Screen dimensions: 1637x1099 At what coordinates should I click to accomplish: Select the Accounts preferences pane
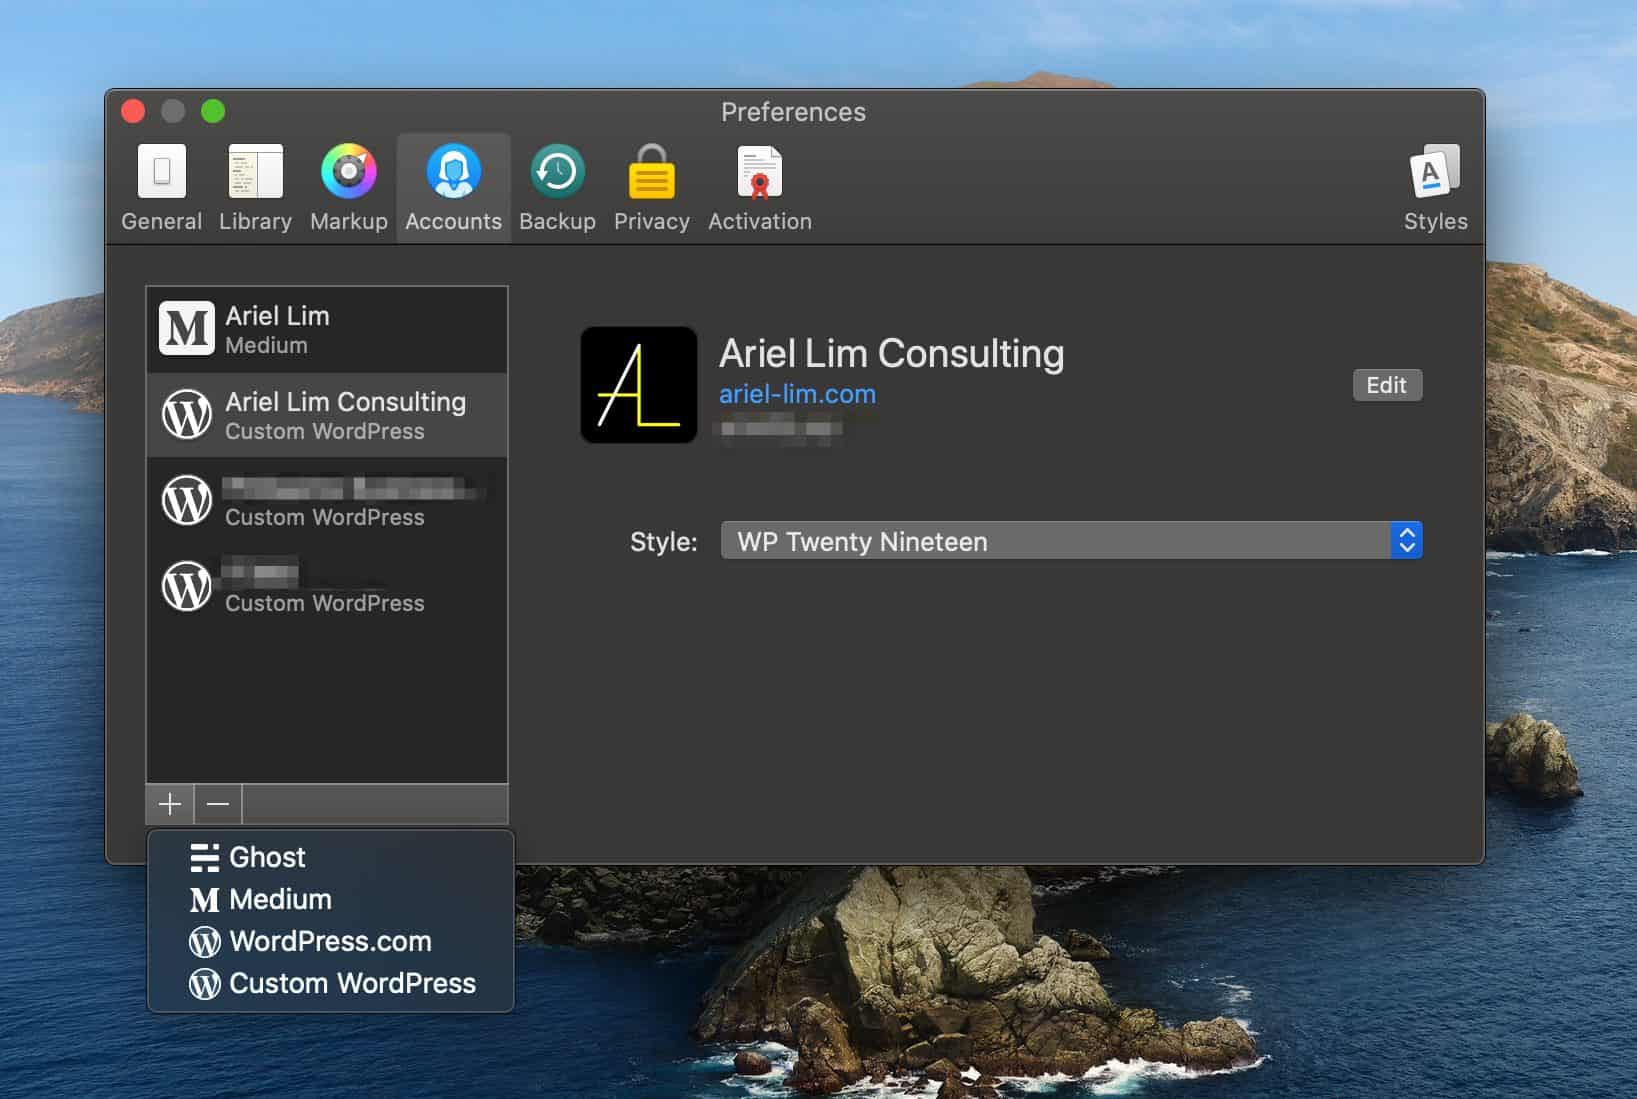[453, 188]
